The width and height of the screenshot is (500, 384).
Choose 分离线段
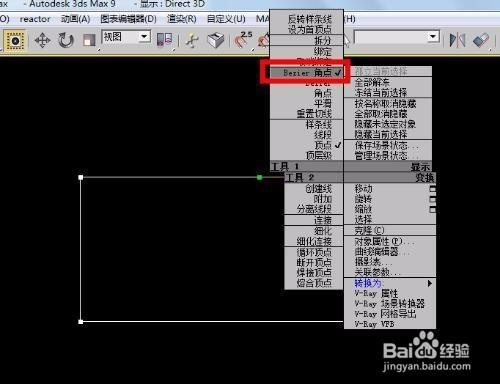[314, 209]
